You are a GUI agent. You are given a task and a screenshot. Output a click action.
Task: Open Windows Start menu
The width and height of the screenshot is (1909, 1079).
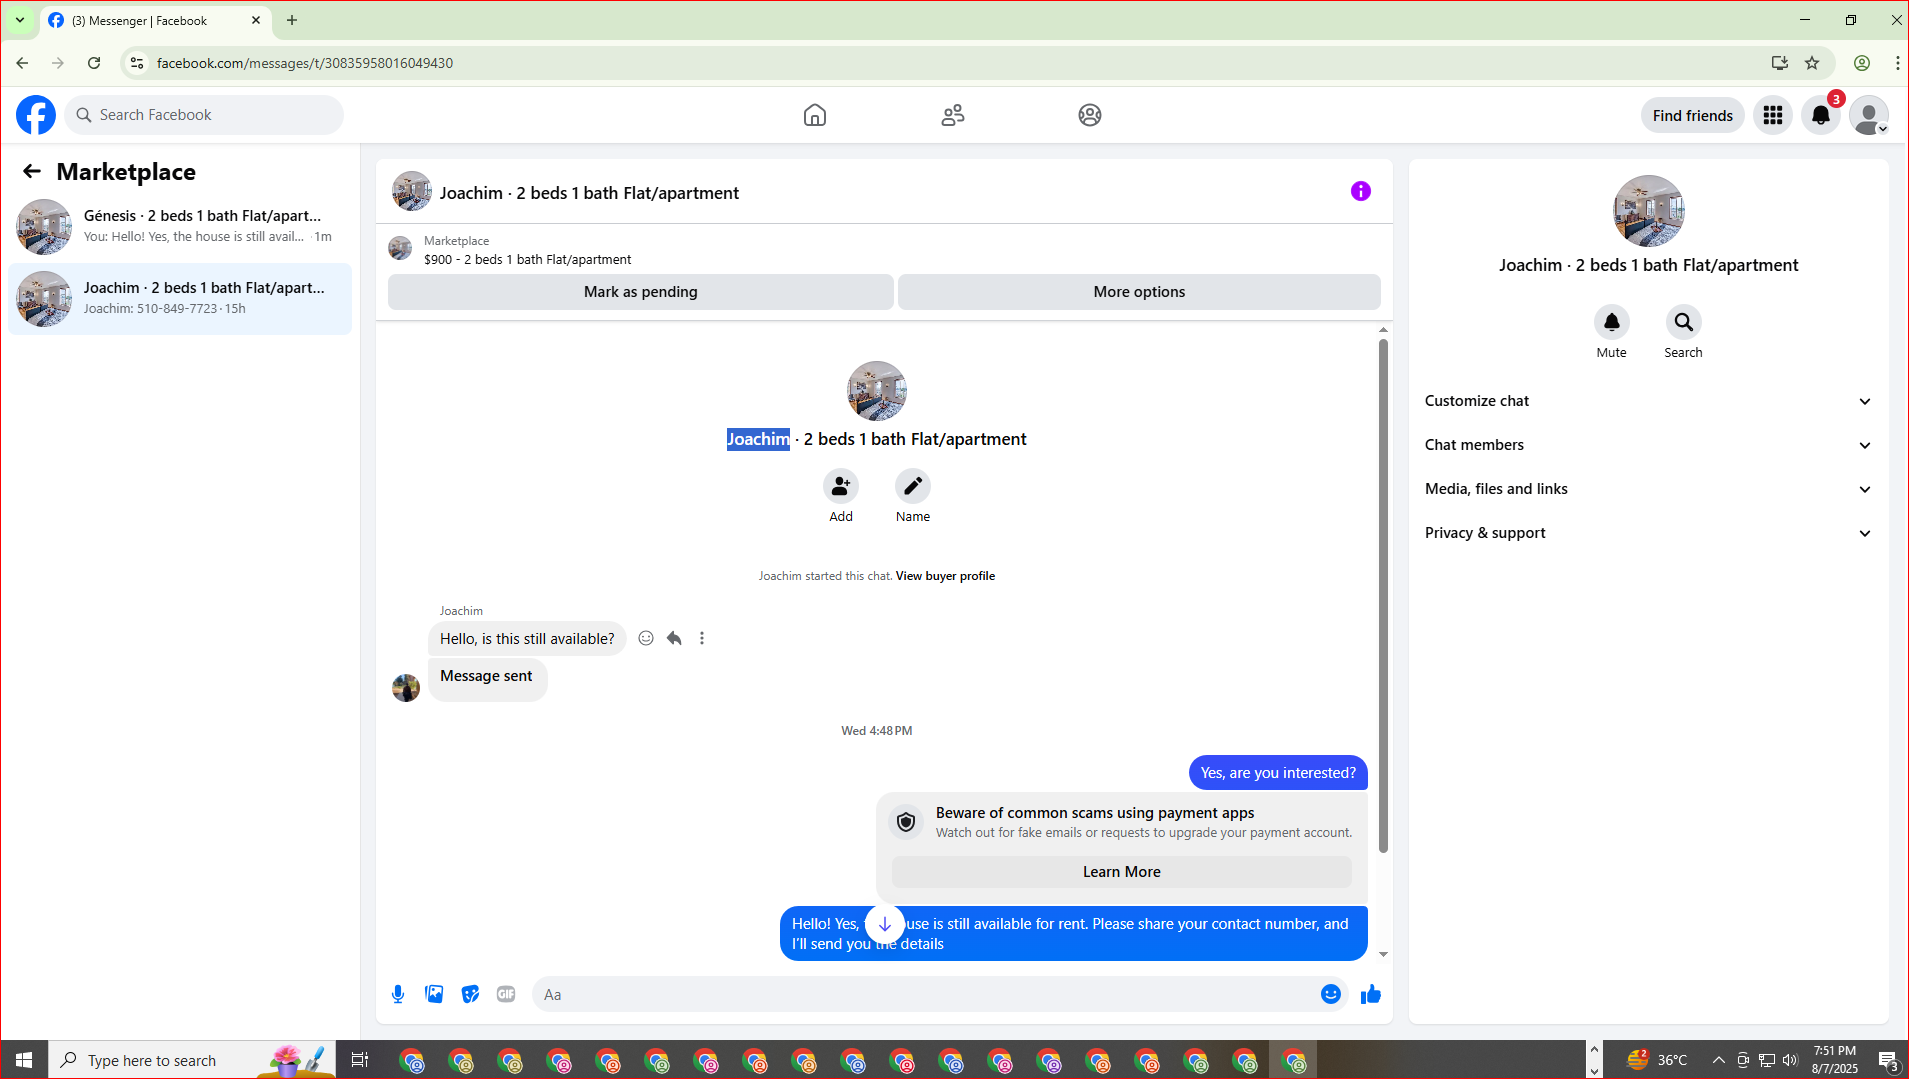click(x=24, y=1060)
